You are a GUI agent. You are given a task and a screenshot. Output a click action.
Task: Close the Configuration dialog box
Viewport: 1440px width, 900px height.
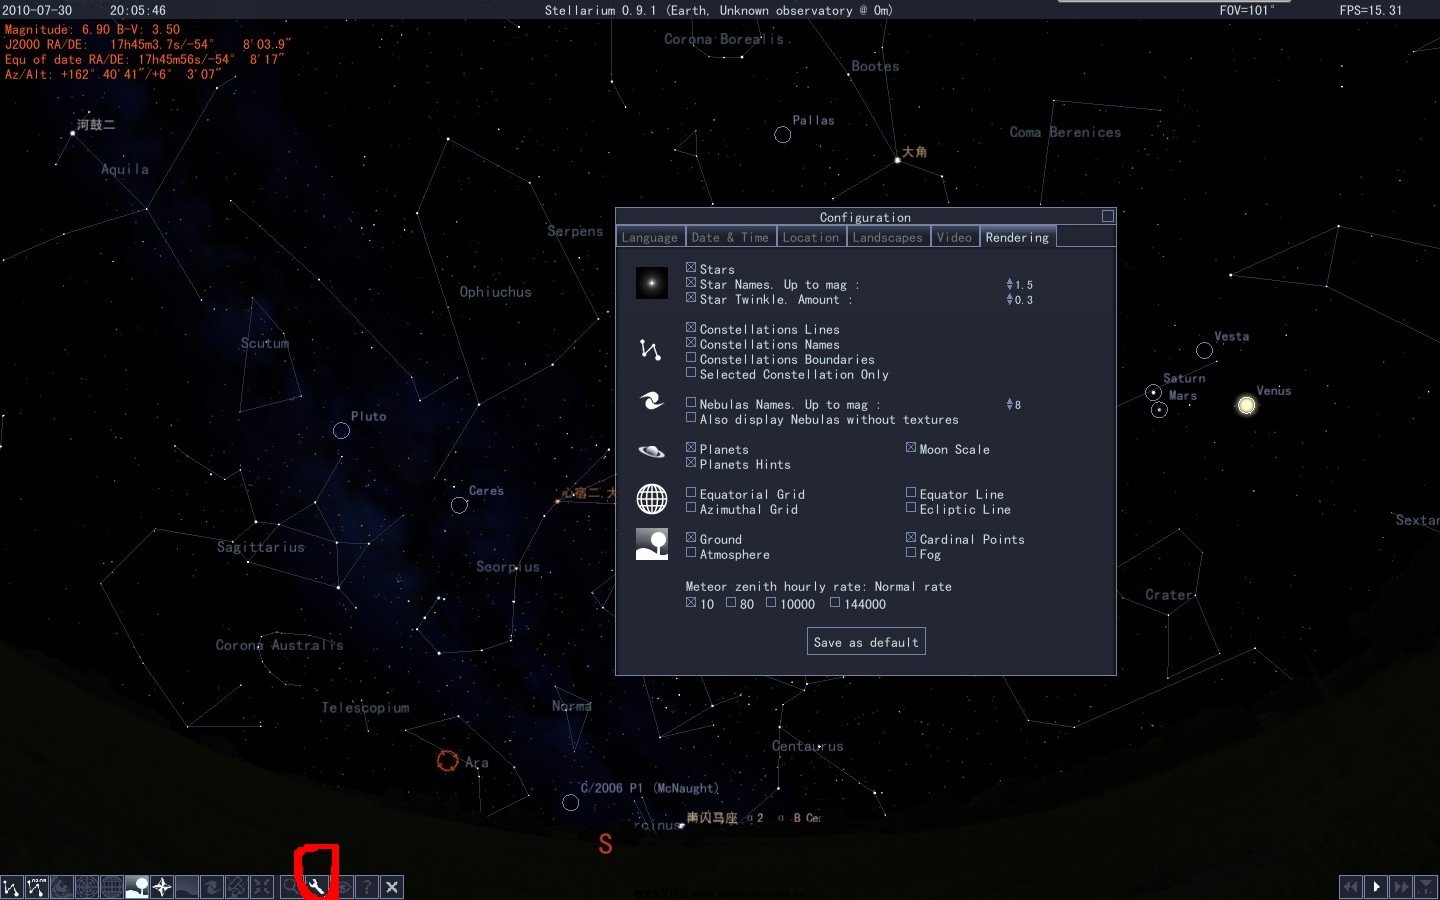click(1107, 216)
